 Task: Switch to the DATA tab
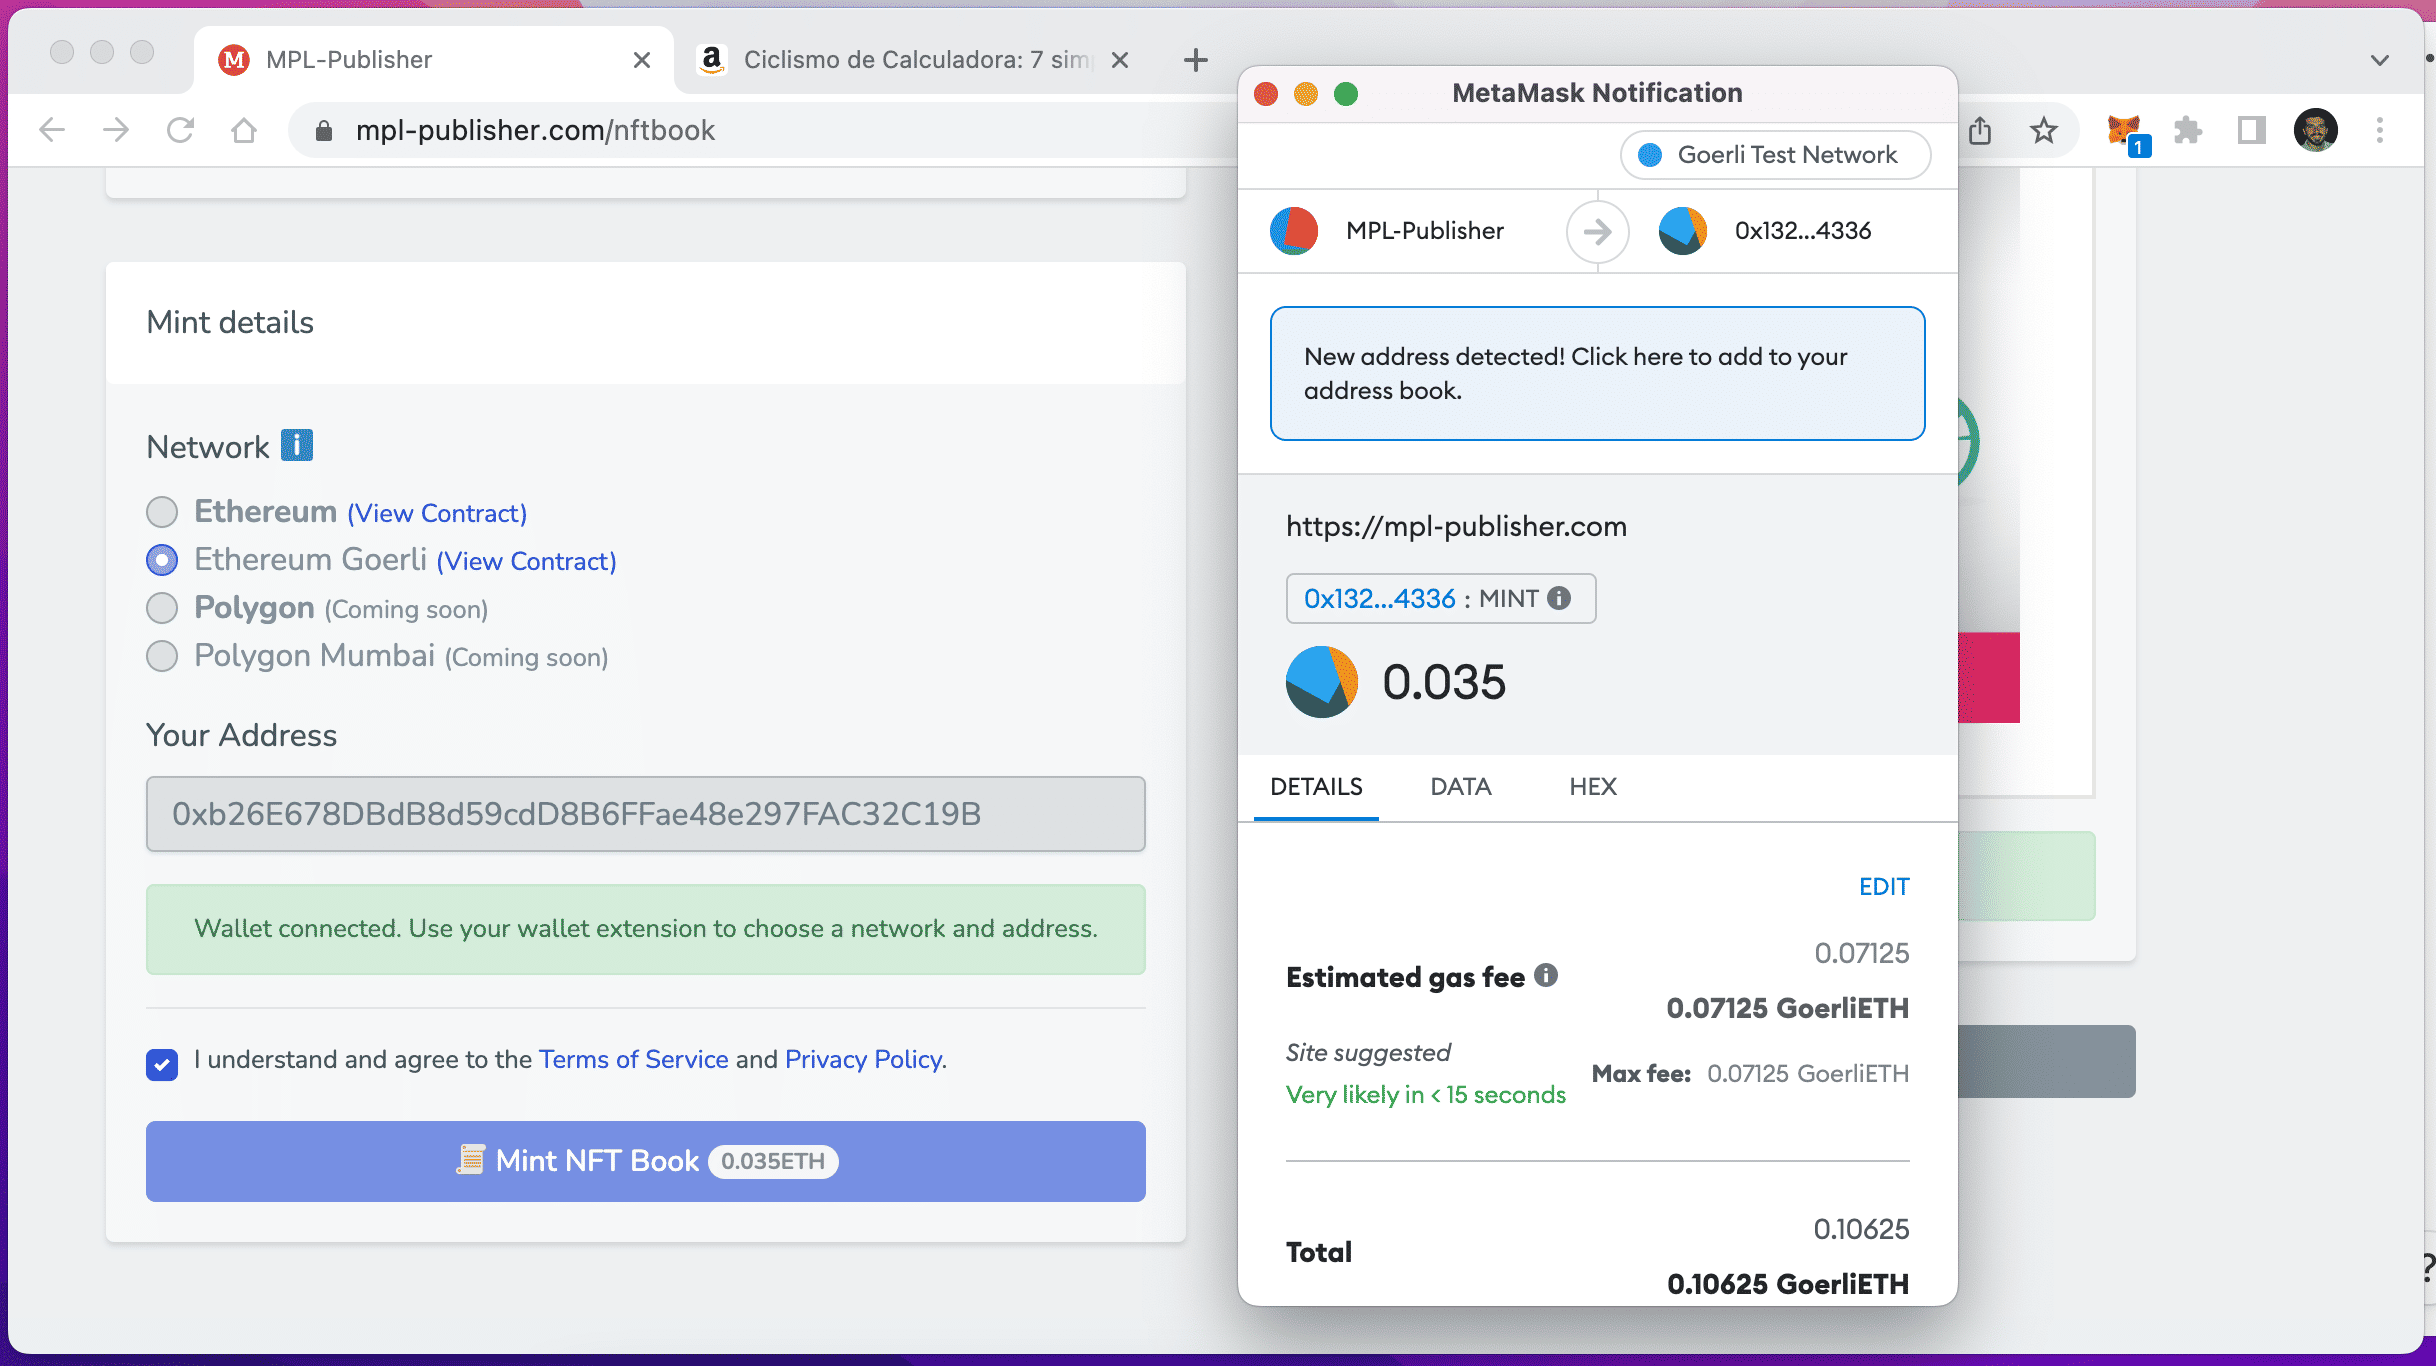tap(1461, 787)
